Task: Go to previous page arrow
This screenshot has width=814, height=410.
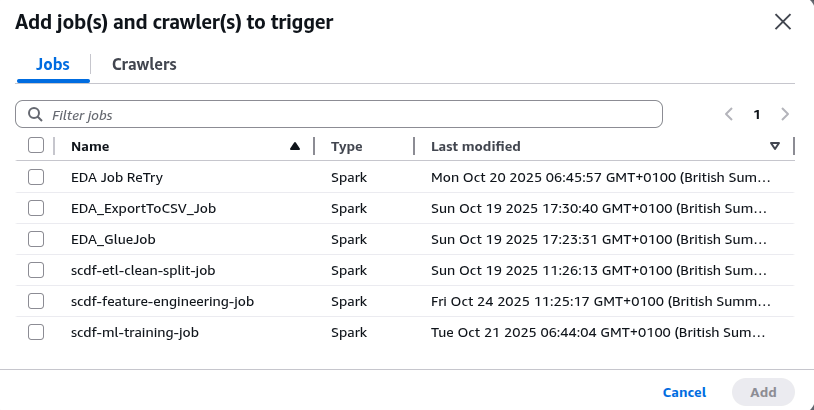Action: tap(729, 115)
